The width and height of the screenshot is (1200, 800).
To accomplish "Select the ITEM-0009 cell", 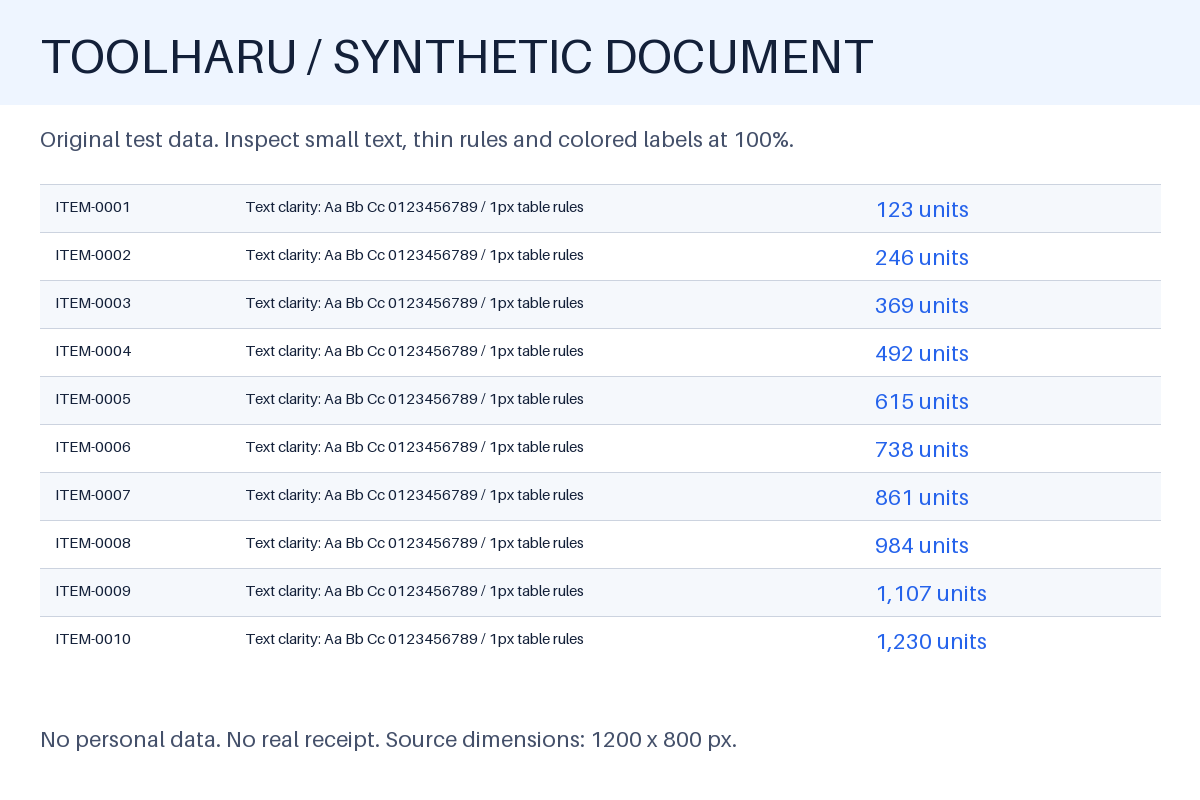I will pyautogui.click(x=93, y=591).
